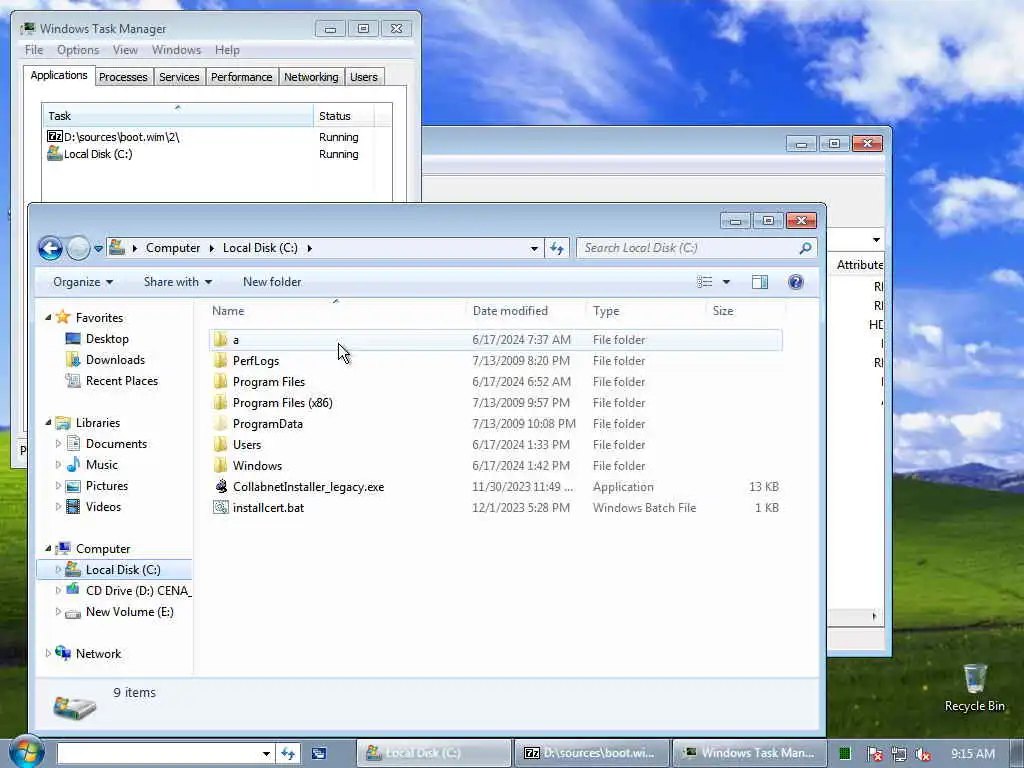This screenshot has height=768, width=1024.
Task: Sort tasks by Status column
Action: 344,116
